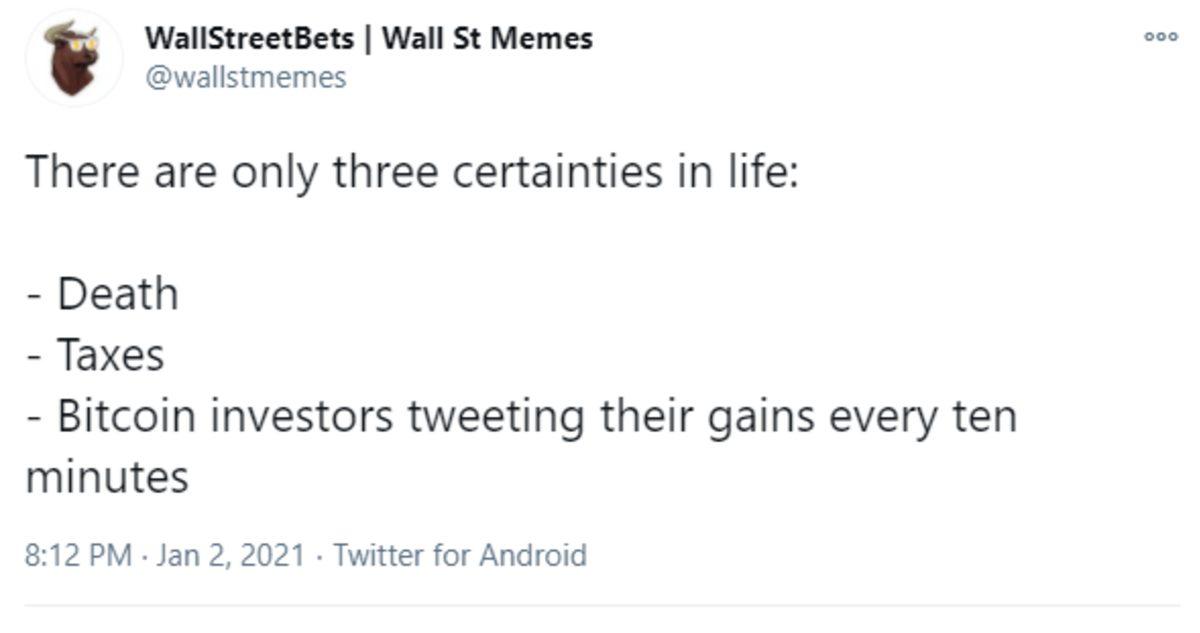Open the tweet's three-dot more options menu
The image size is (1200, 633).
[x=1162, y=36]
